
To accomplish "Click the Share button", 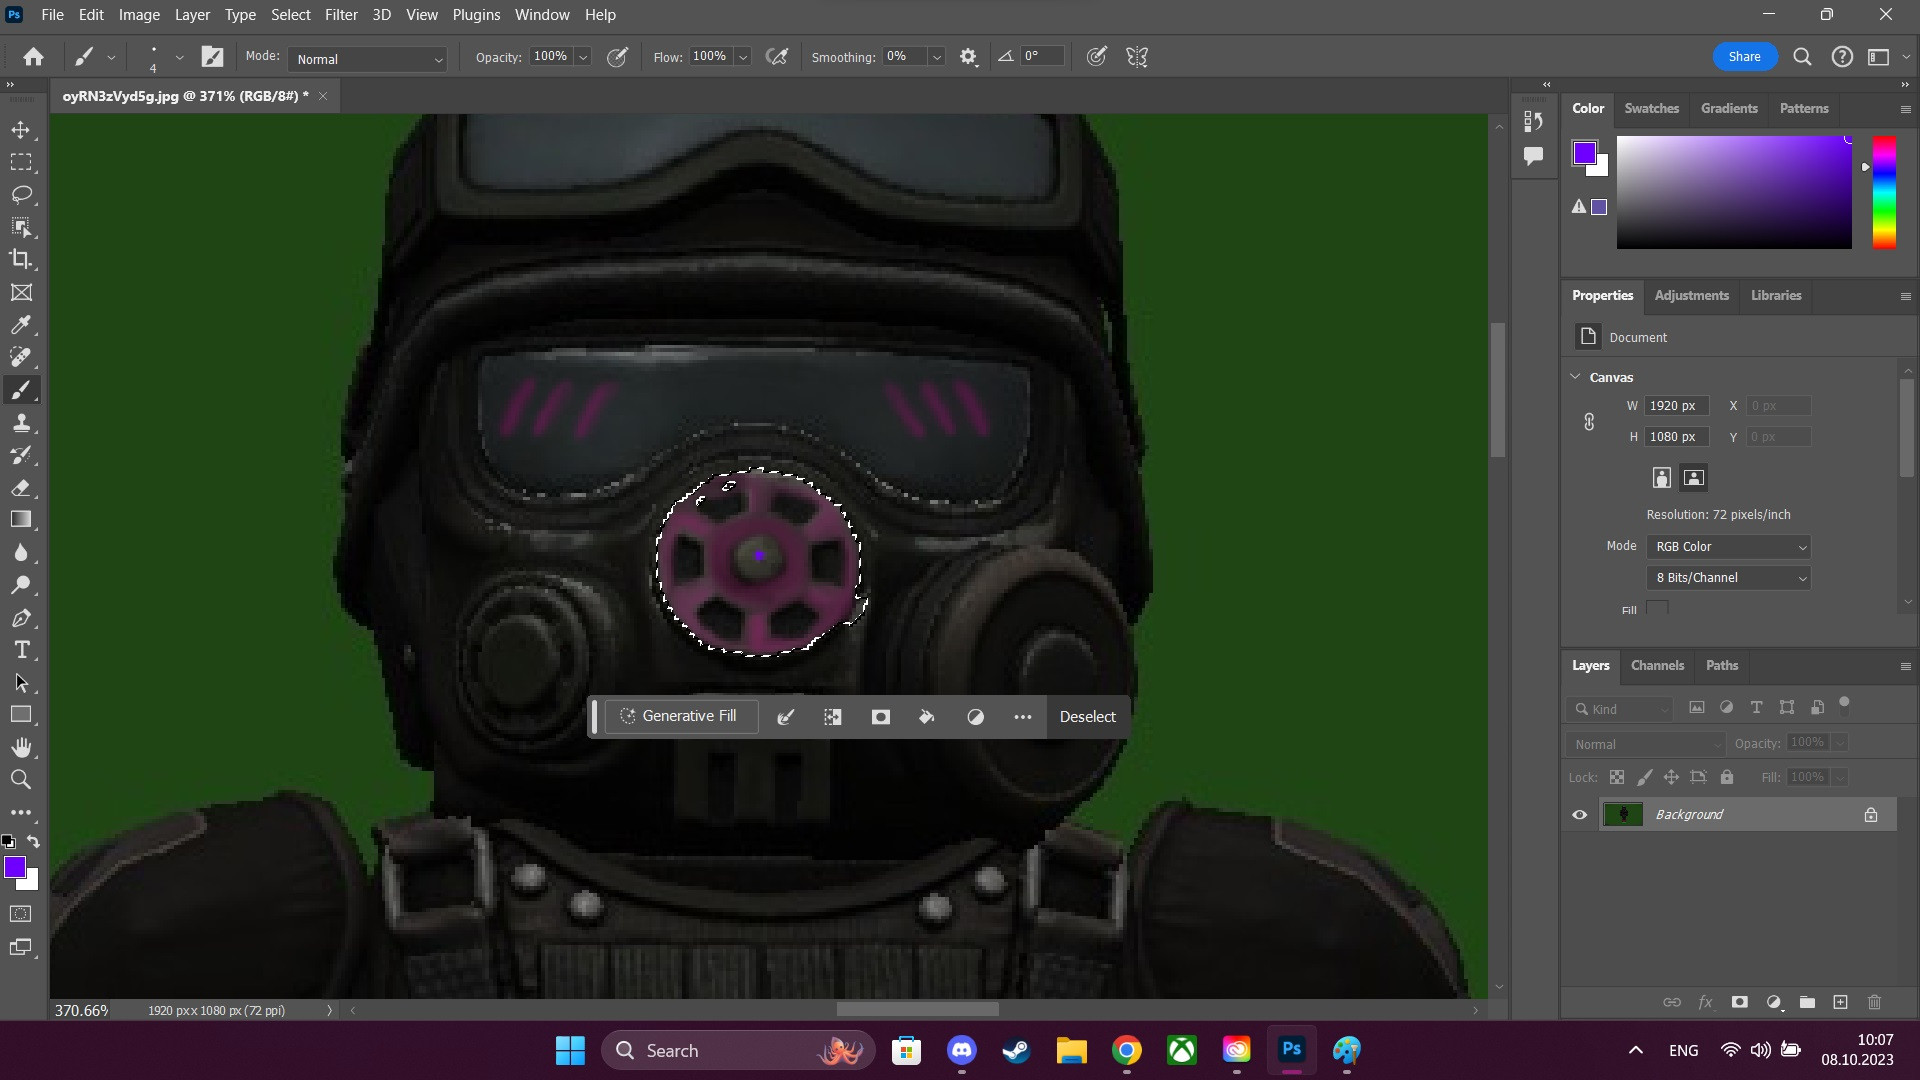I will tap(1744, 57).
